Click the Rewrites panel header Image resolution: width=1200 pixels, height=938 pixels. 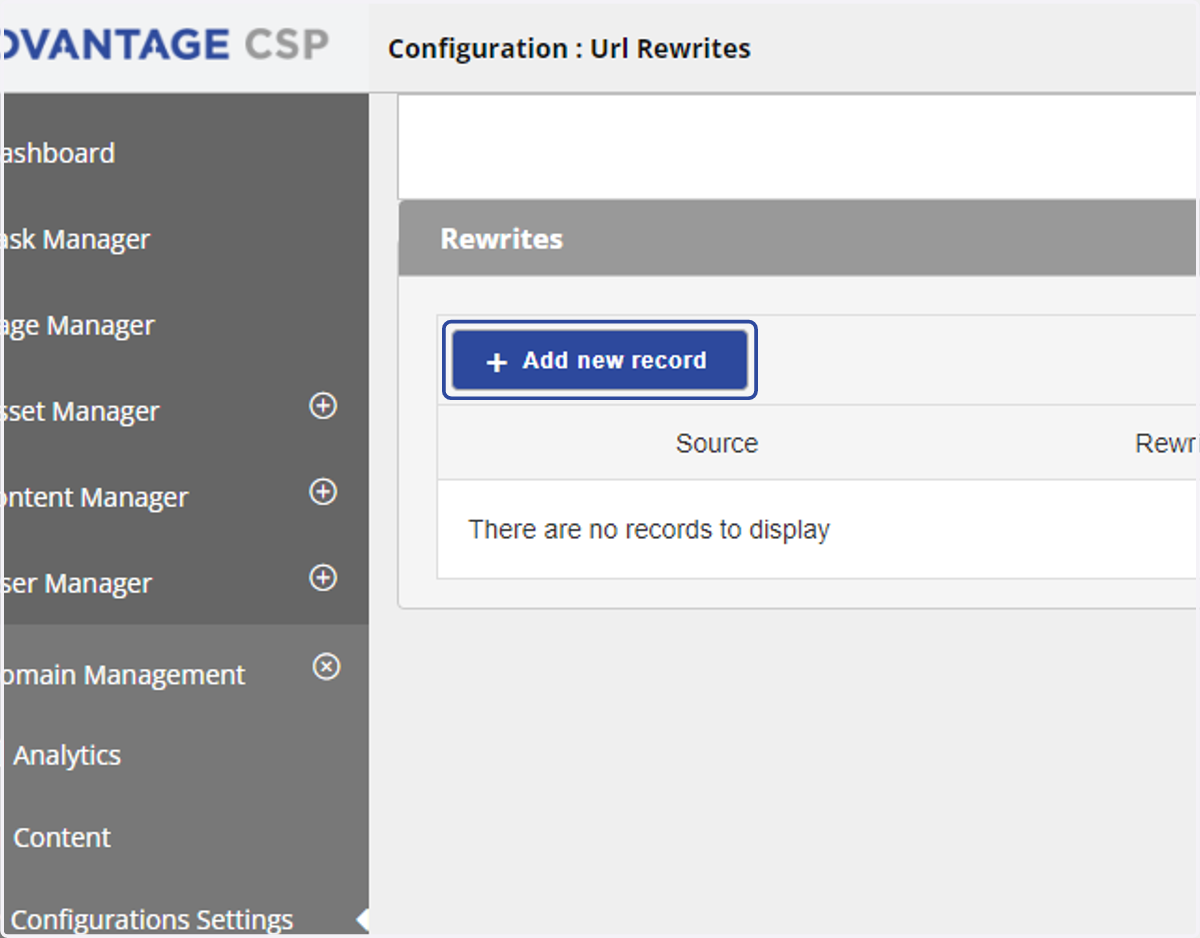click(798, 238)
